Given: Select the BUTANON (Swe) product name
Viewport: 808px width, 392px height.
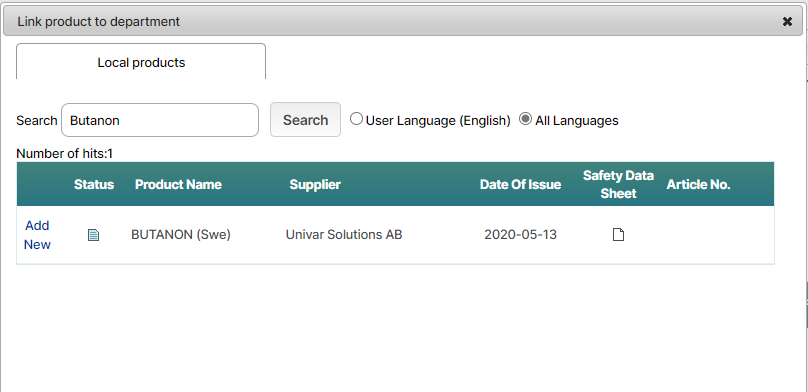Looking at the screenshot, I should point(181,235).
